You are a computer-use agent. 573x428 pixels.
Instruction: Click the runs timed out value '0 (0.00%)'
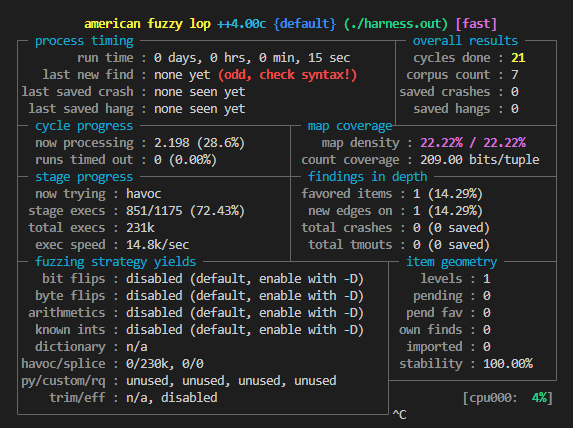point(185,160)
